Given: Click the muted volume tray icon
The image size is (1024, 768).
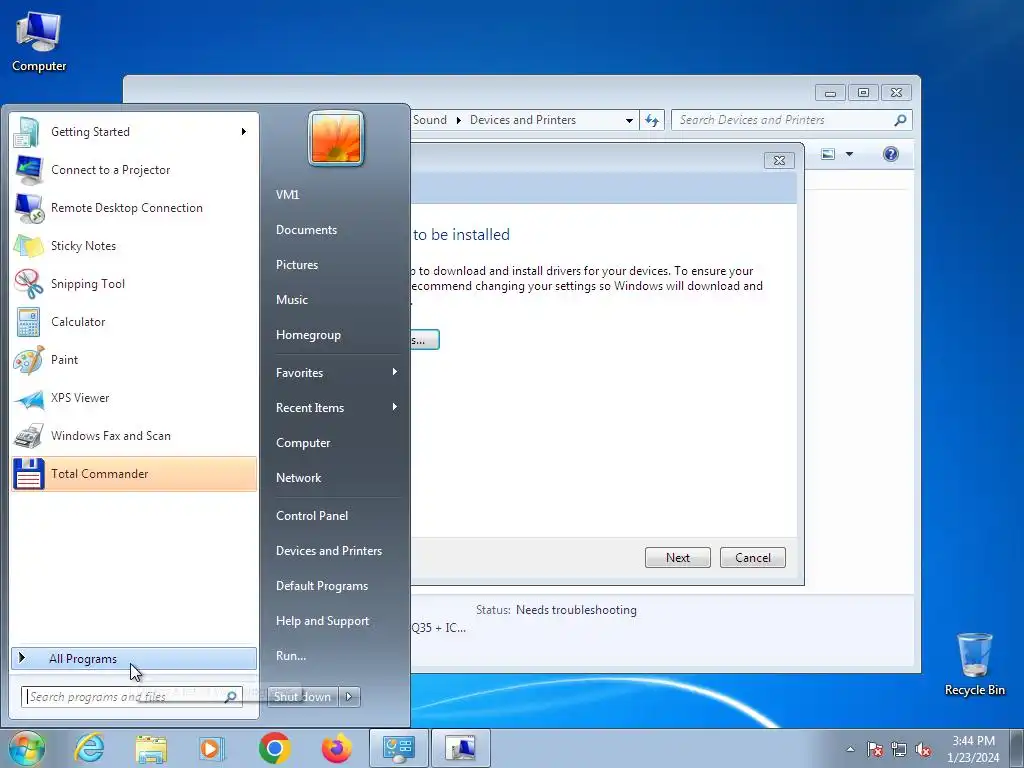Looking at the screenshot, I should click(x=923, y=749).
